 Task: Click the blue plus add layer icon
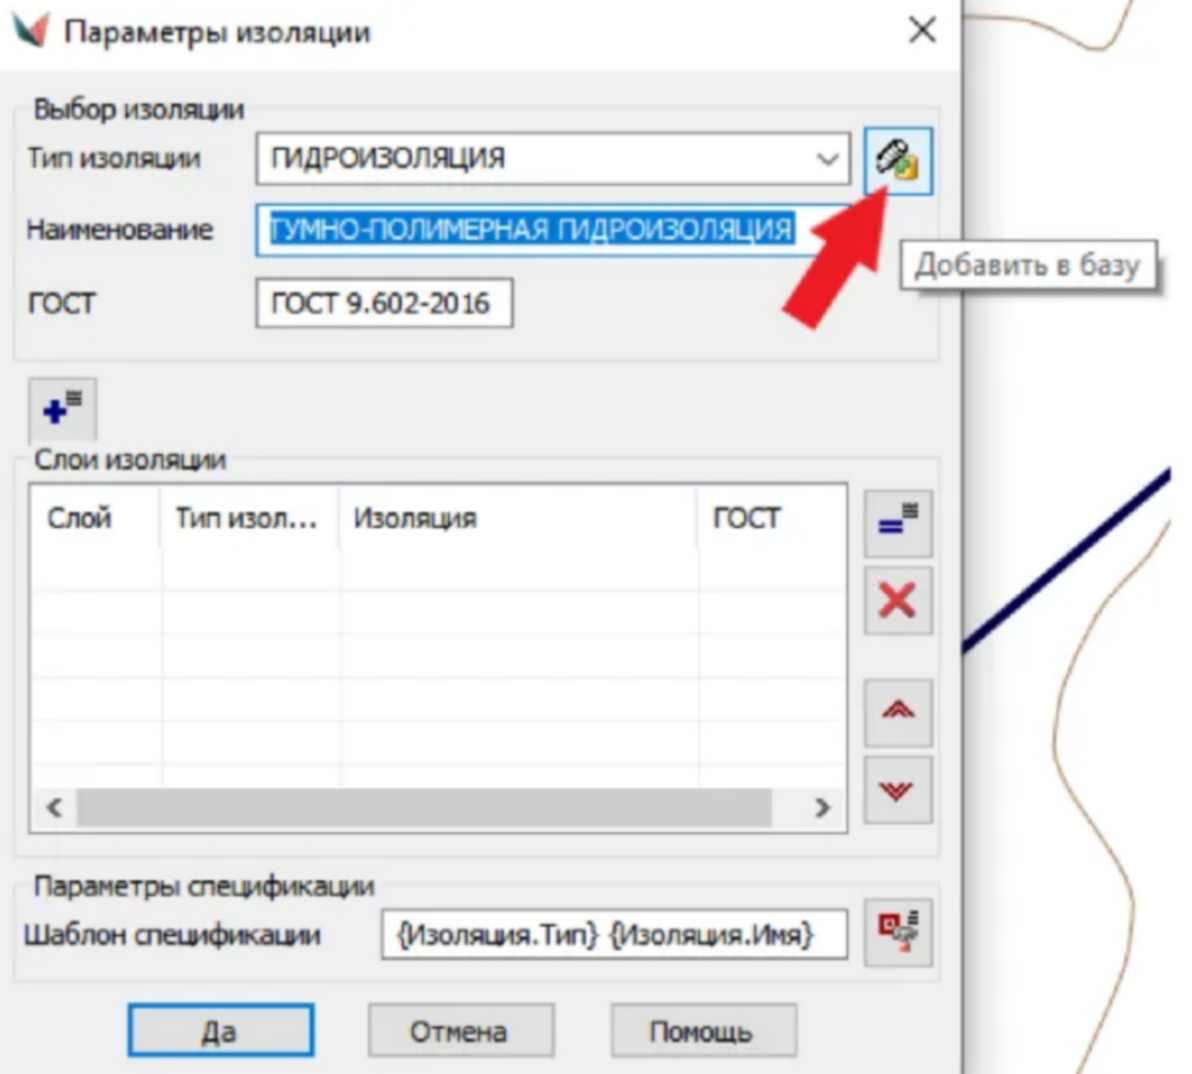[63, 409]
